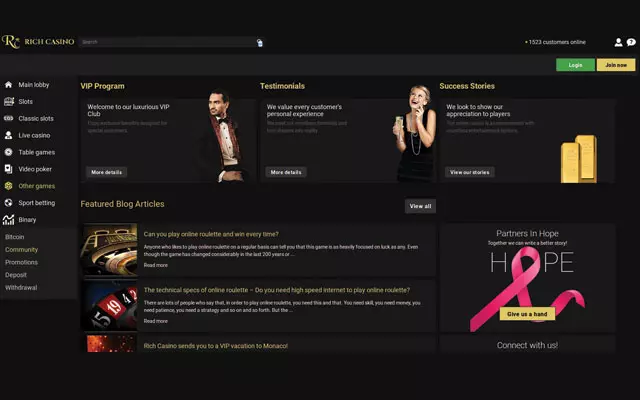Click the Success Stories heading
This screenshot has height=400, width=640.
click(x=467, y=86)
